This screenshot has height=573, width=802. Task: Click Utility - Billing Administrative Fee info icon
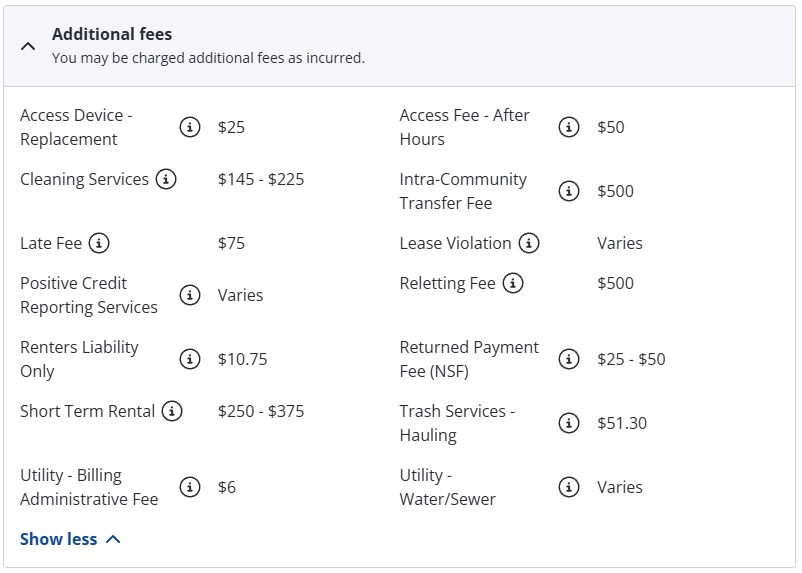coord(189,487)
